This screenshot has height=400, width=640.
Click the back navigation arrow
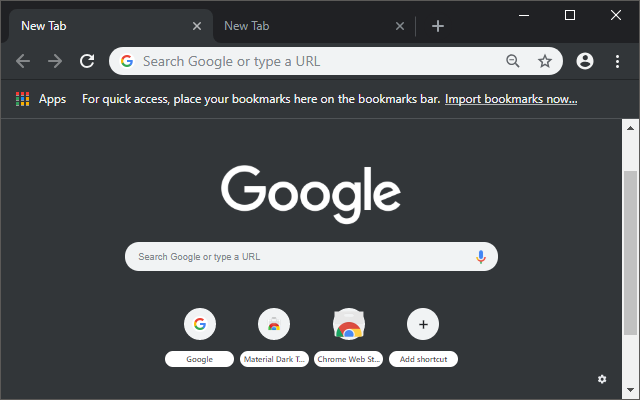[x=23, y=61]
